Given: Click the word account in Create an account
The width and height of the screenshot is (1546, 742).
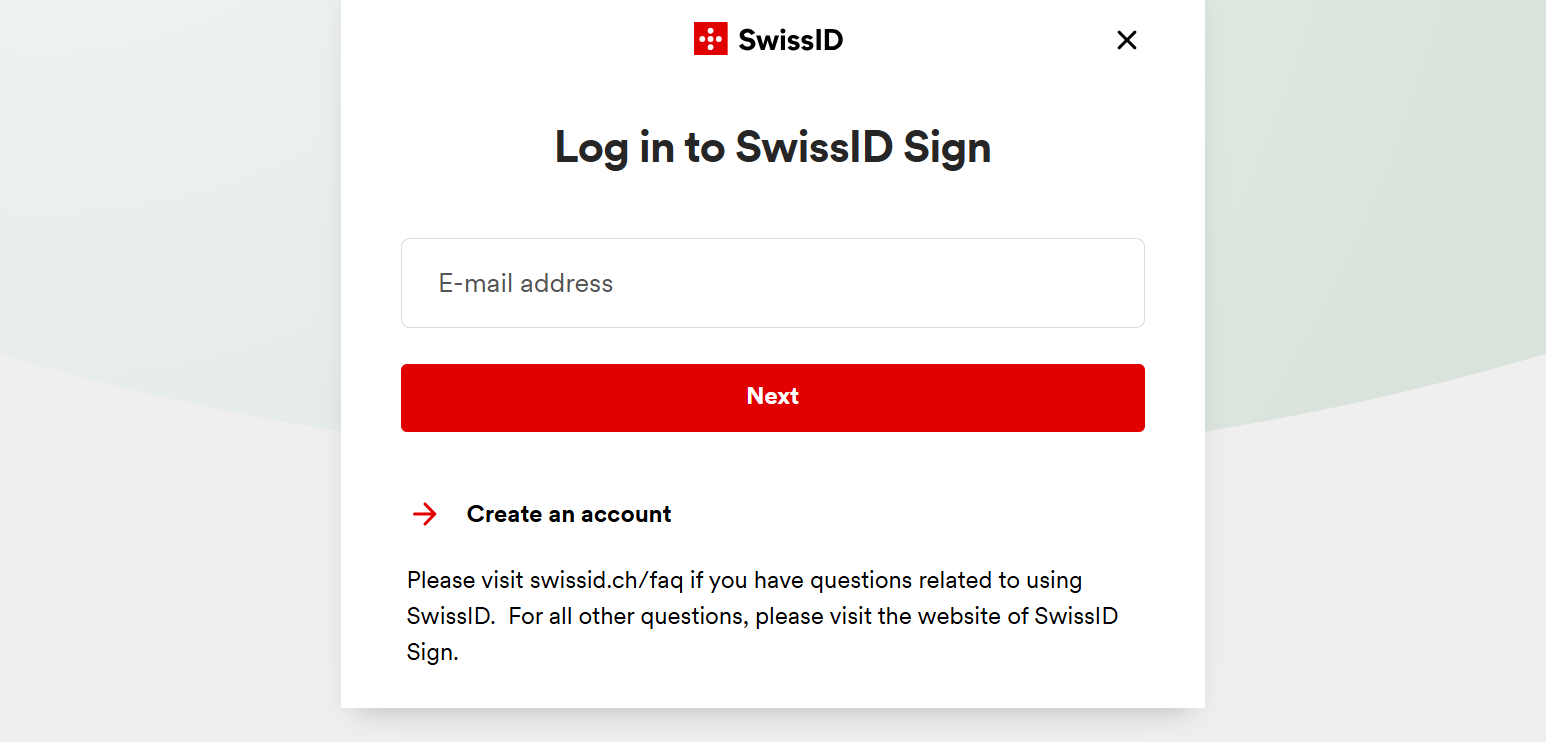Looking at the screenshot, I should [x=624, y=514].
